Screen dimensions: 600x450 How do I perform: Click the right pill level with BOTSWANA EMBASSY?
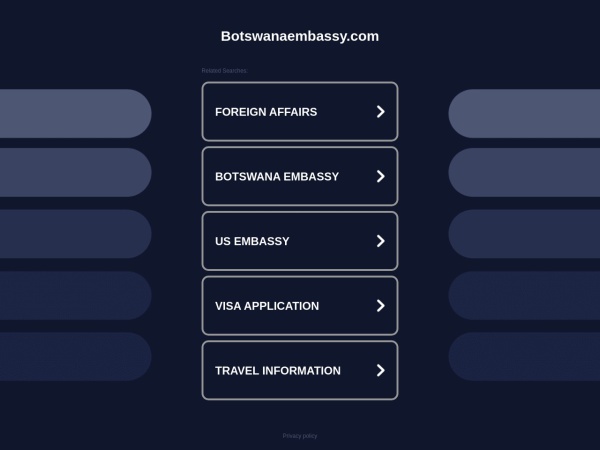(524, 173)
